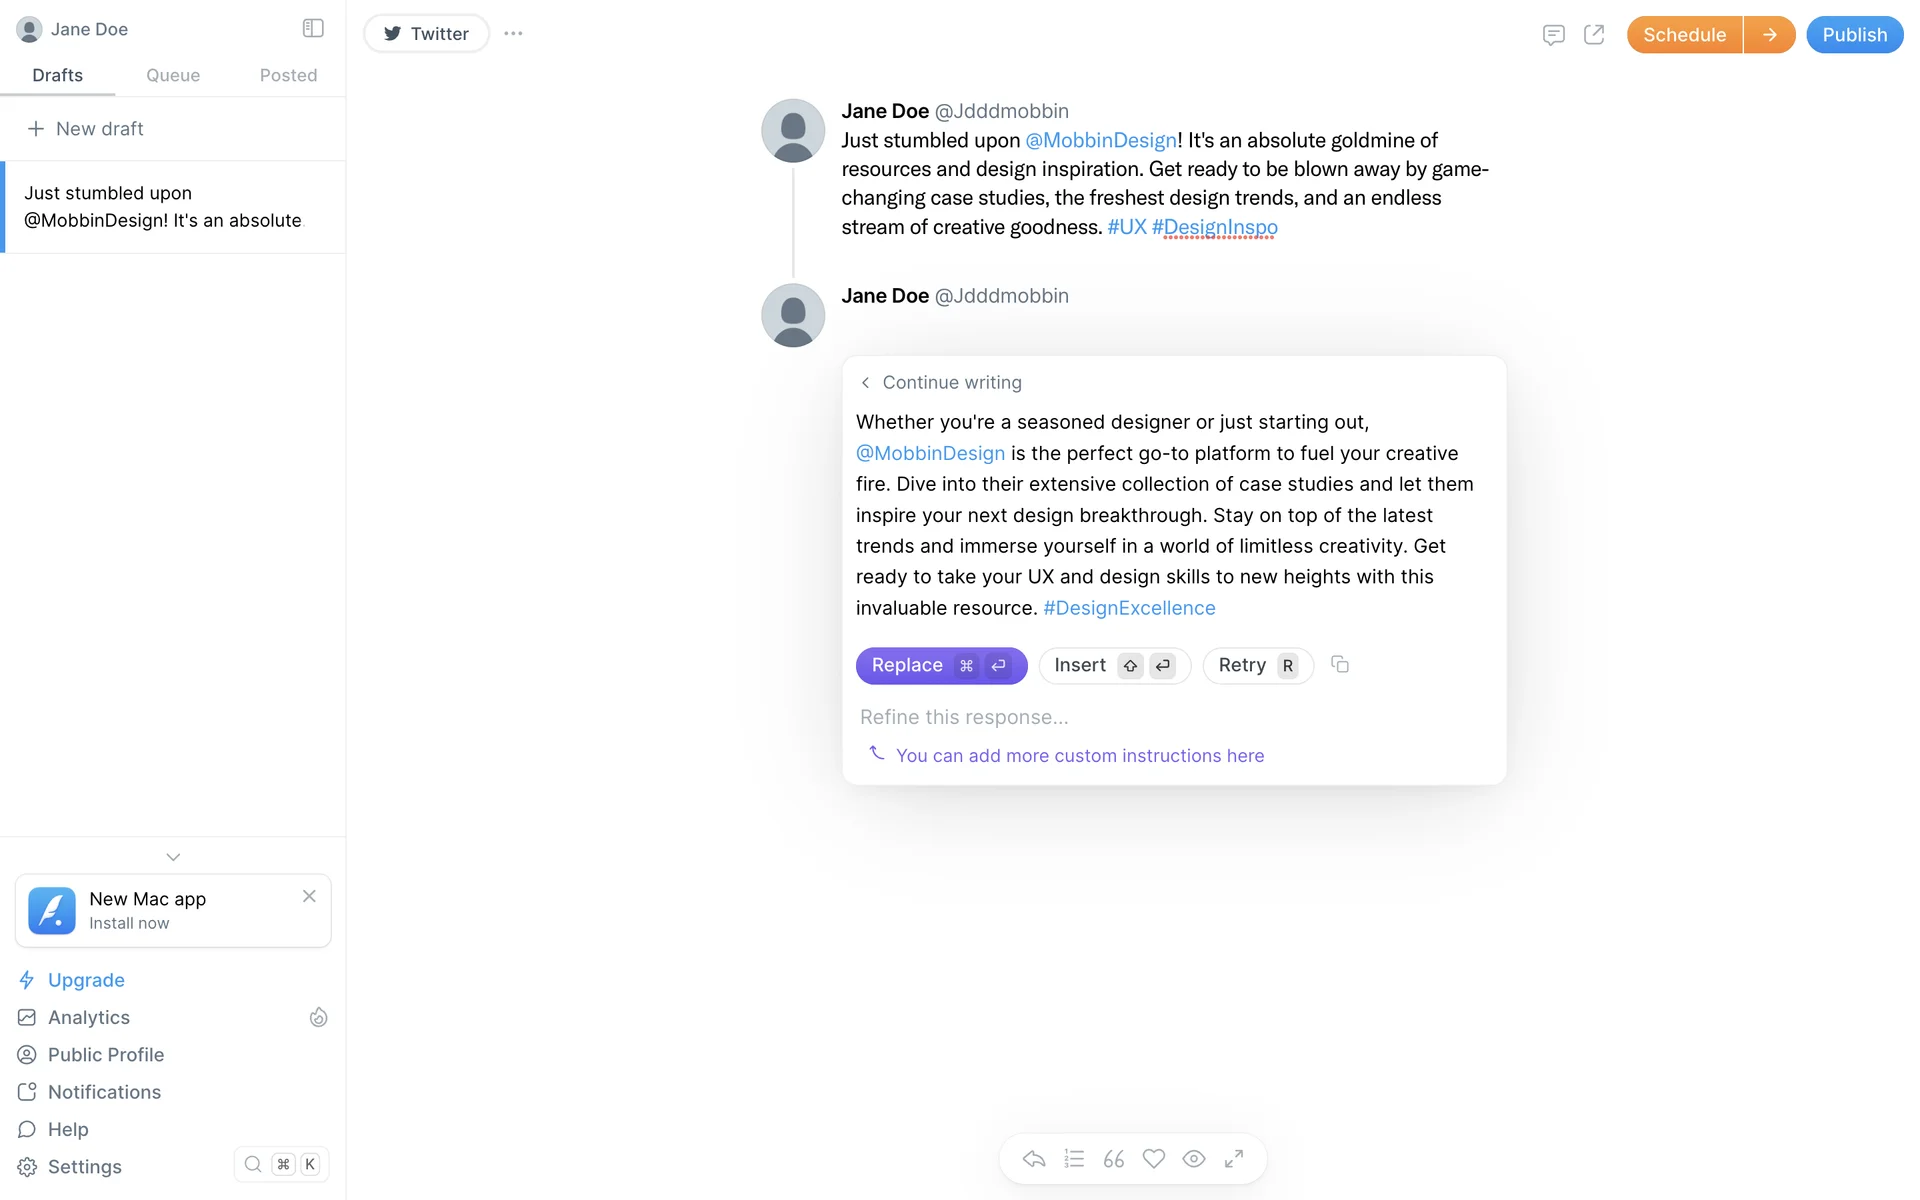Copy the generated response text
1920x1200 pixels.
(1340, 665)
